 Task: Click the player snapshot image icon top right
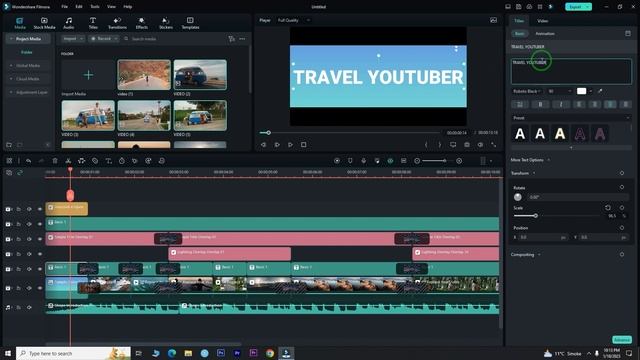[493, 20]
